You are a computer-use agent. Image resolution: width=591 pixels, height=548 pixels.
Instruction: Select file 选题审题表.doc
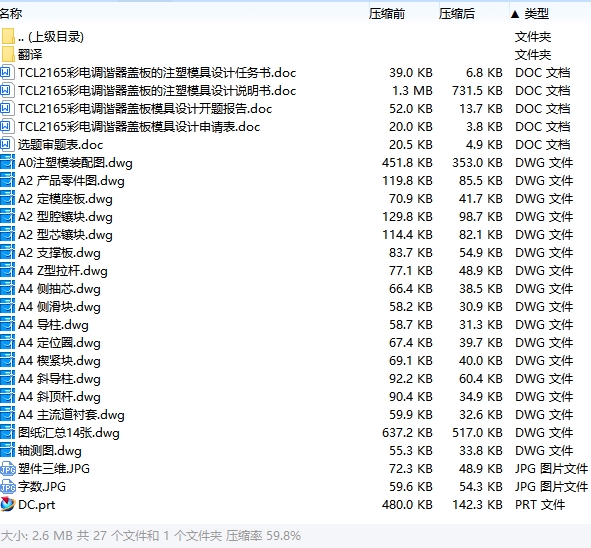coord(60,145)
